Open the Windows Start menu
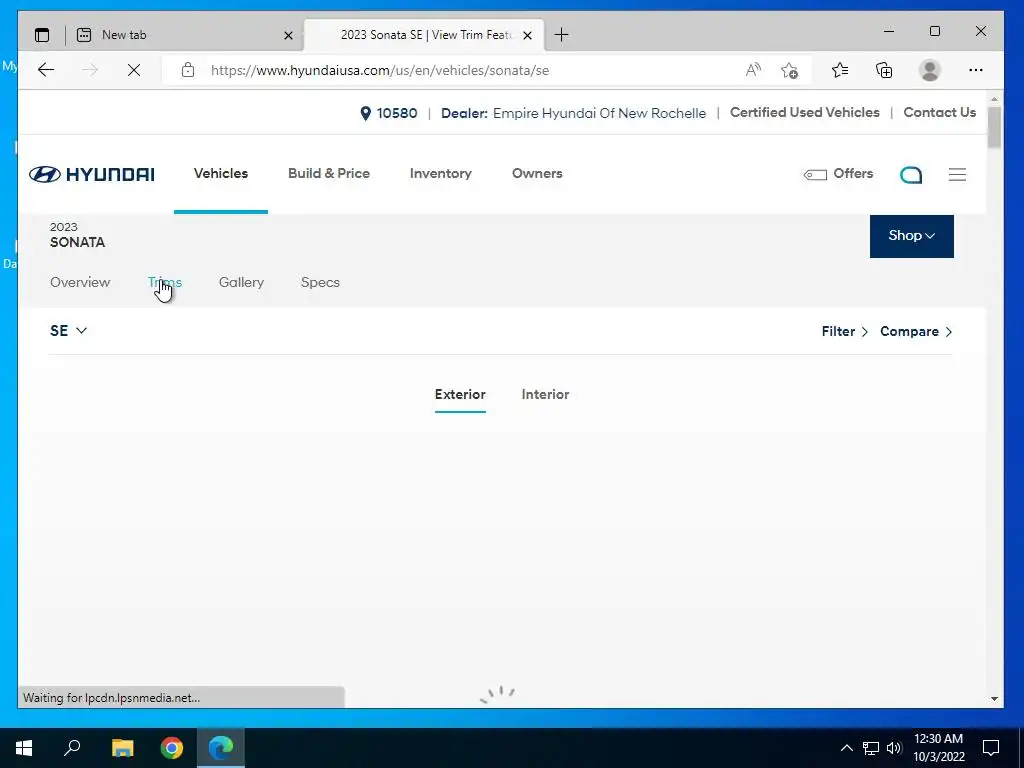This screenshot has height=768, width=1024. click(24, 748)
